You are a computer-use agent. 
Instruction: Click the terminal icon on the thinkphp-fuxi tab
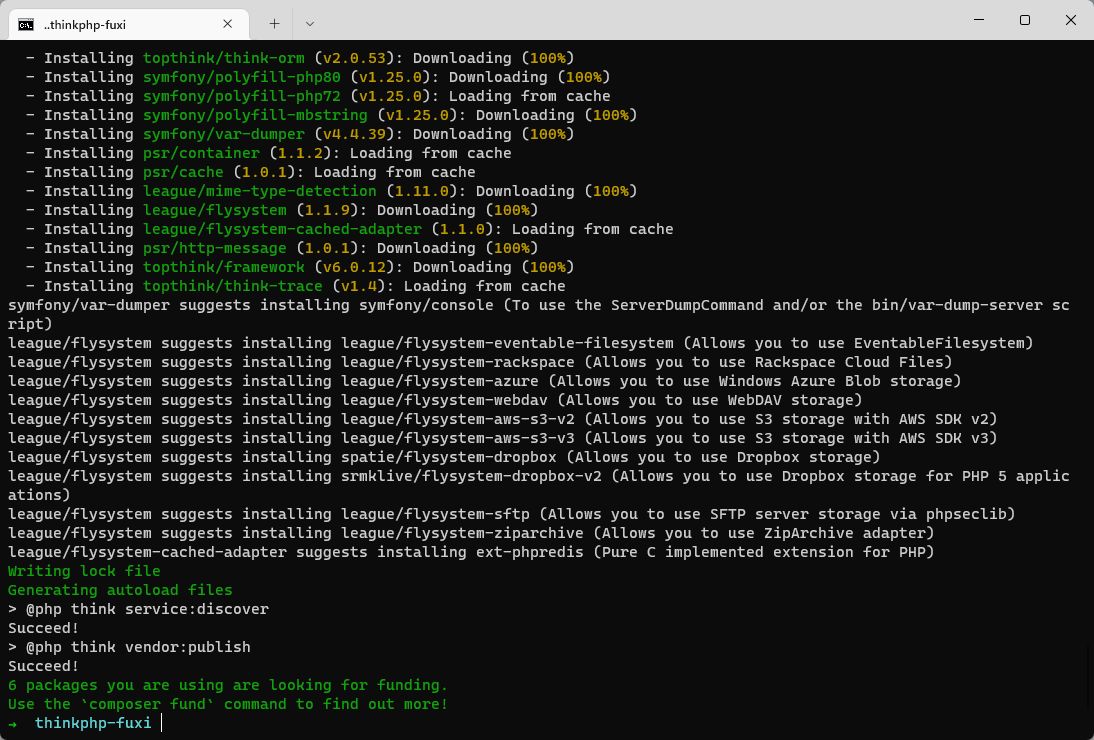tap(26, 24)
